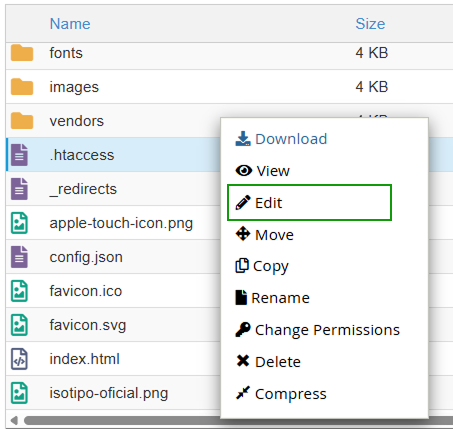Select the fonts folder name

pos(66,53)
